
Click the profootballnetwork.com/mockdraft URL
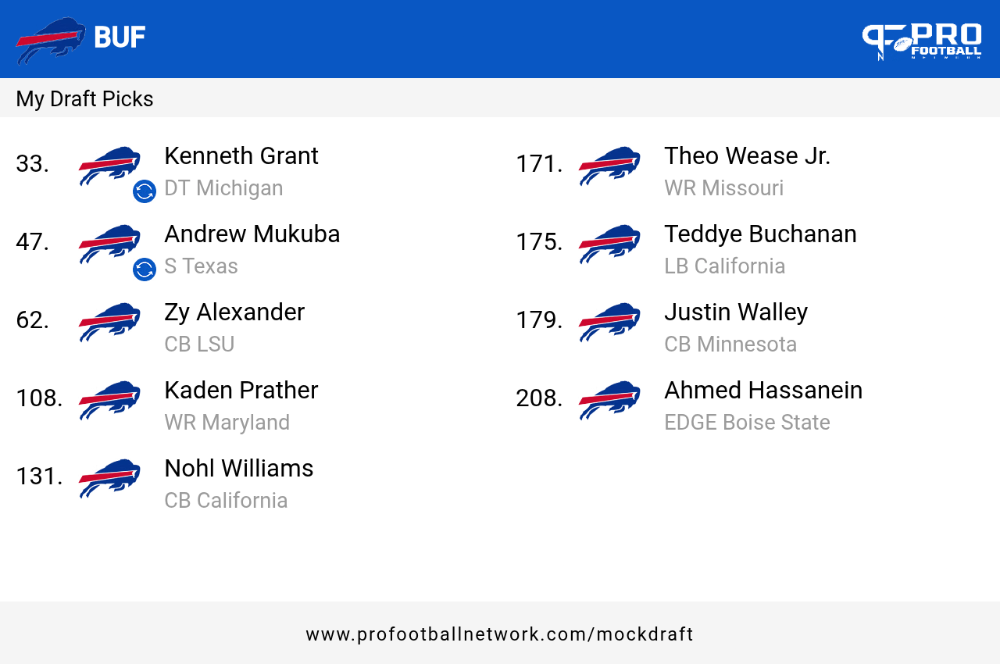pos(499,634)
